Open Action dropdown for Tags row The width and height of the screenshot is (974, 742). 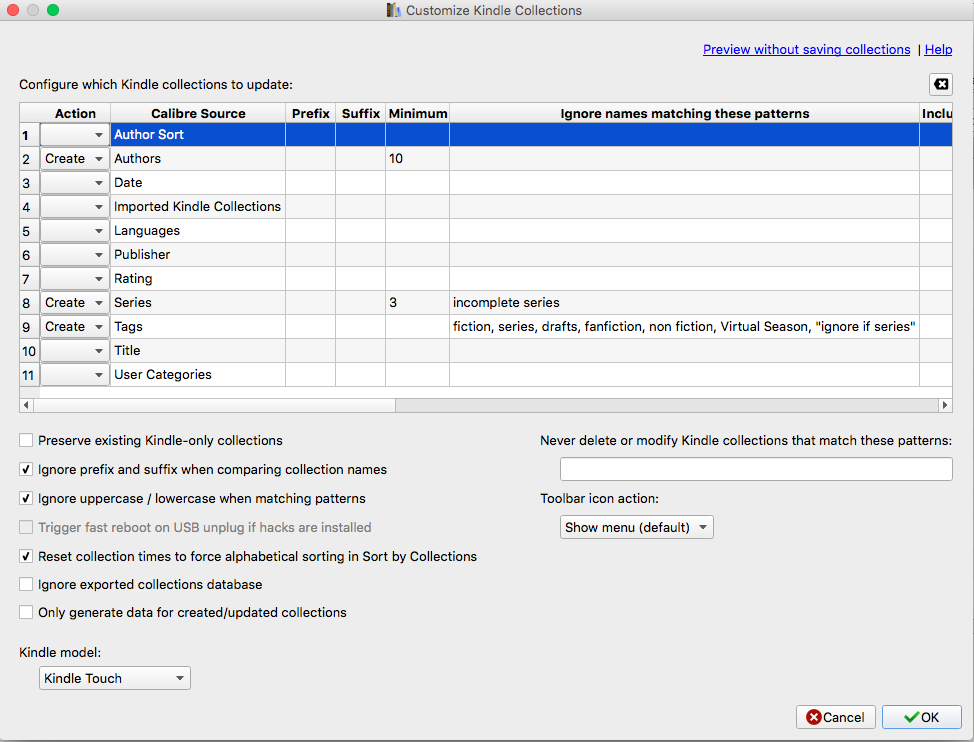coord(75,327)
